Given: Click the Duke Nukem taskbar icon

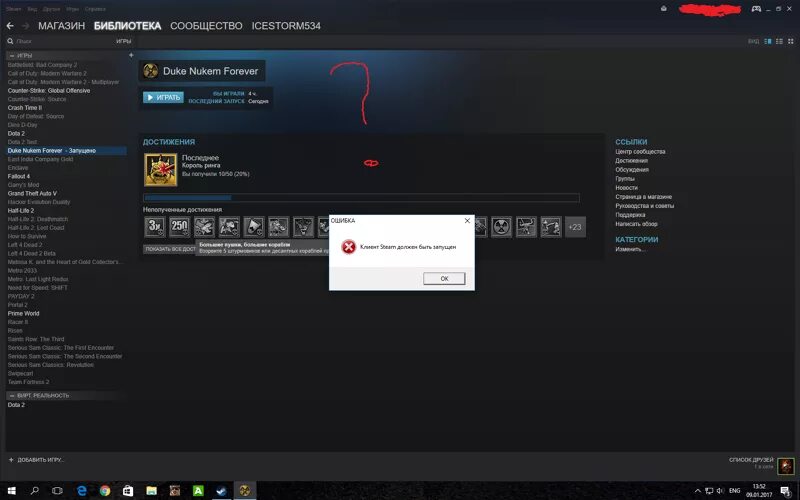Looking at the screenshot, I should (x=245, y=491).
